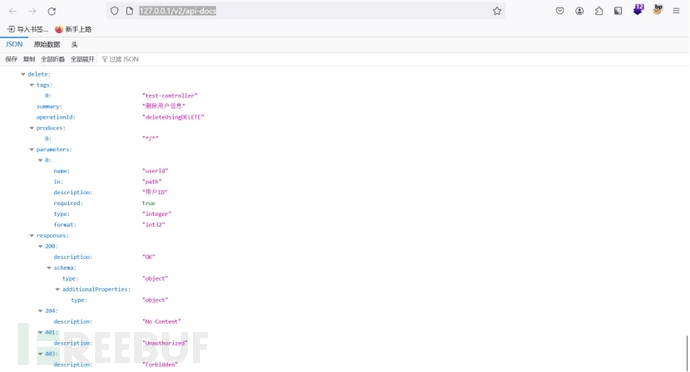Viewport: 690px width, 372px height.
Task: Select the summary key
Action: tap(49, 107)
